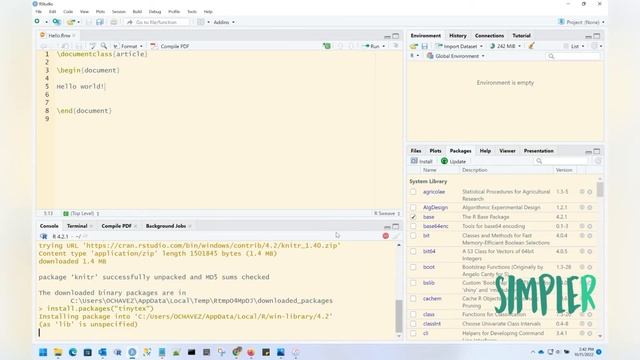Click the Compile PDF icon
The height and width of the screenshot is (360, 640).
point(154,46)
